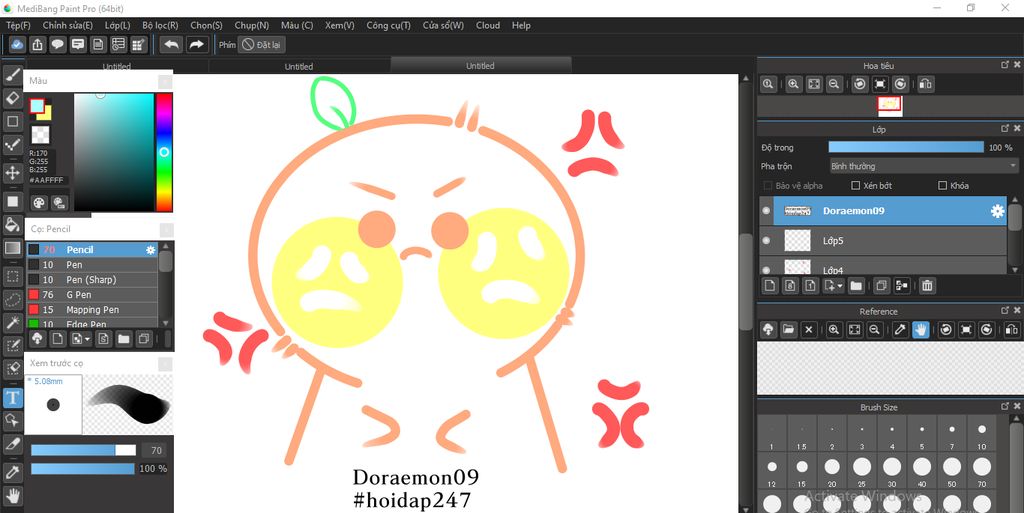Zoom out on the Navigator panel
Image resolution: width=1024 pixels, height=513 pixels.
pos(834,84)
